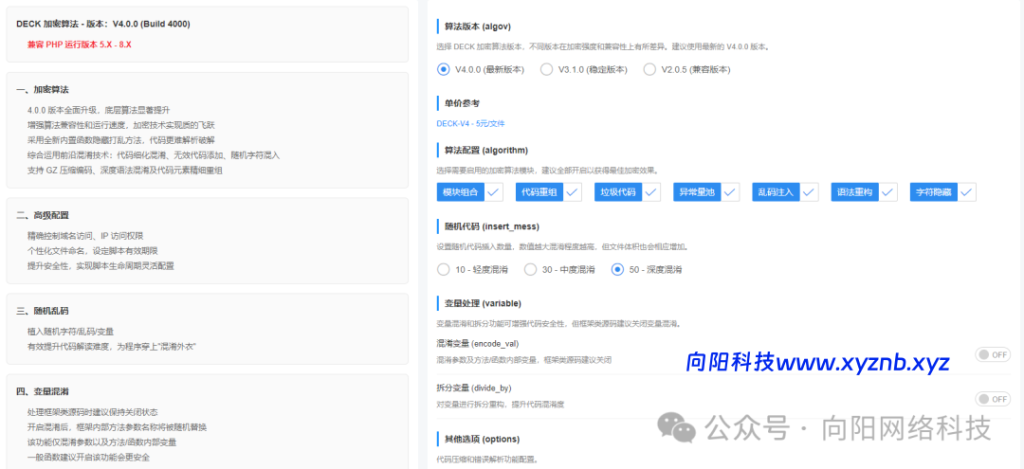Choose 30 - 中度混淆 random code level
The image size is (1024, 469).
click(x=560, y=269)
